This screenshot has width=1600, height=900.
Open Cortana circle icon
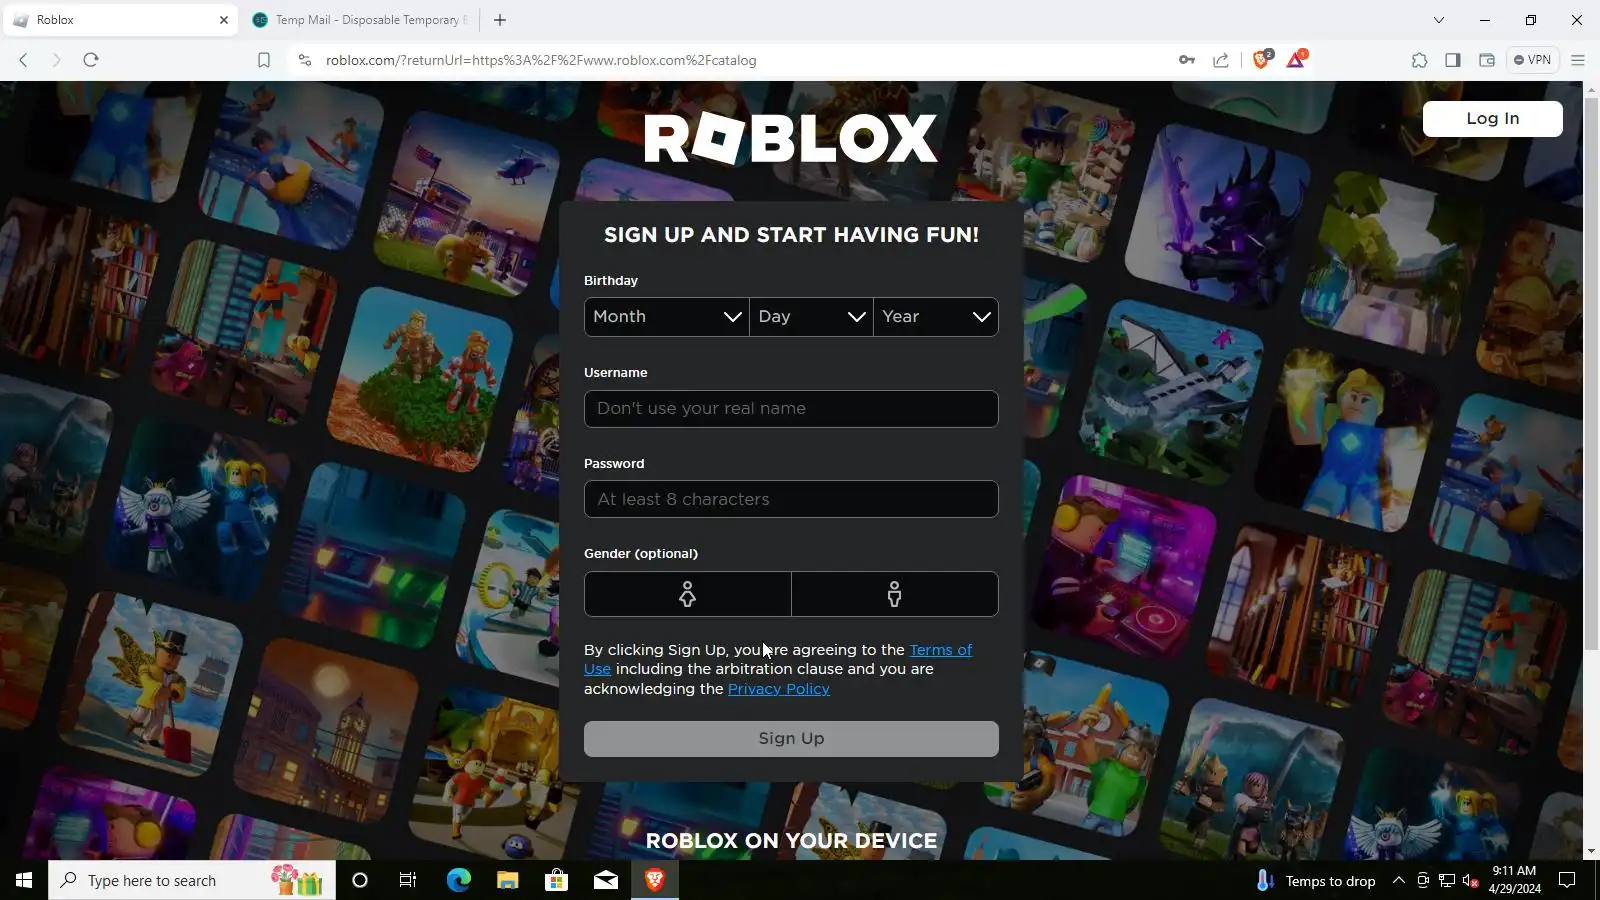(x=360, y=880)
